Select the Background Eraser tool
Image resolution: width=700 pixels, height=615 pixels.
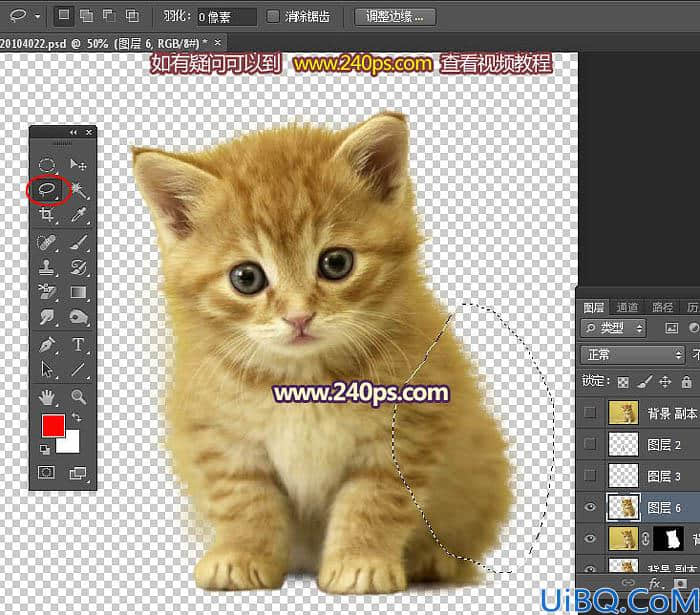[x=46, y=292]
